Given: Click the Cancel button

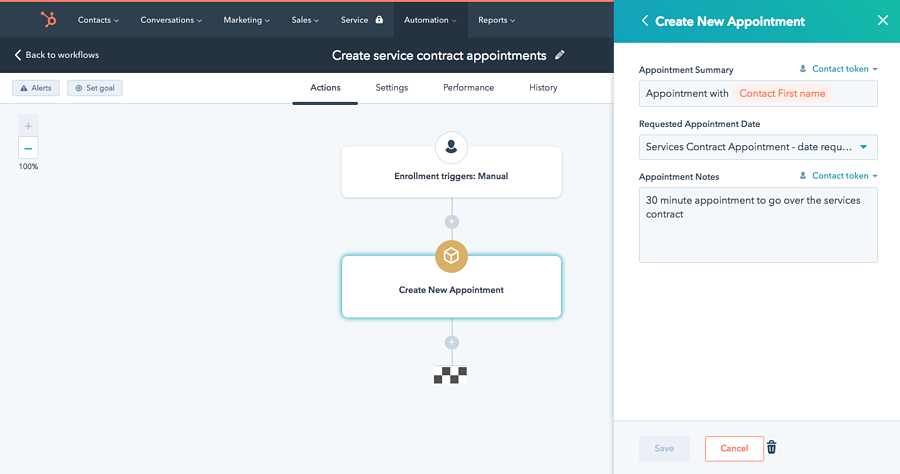Looking at the screenshot, I should [734, 448].
